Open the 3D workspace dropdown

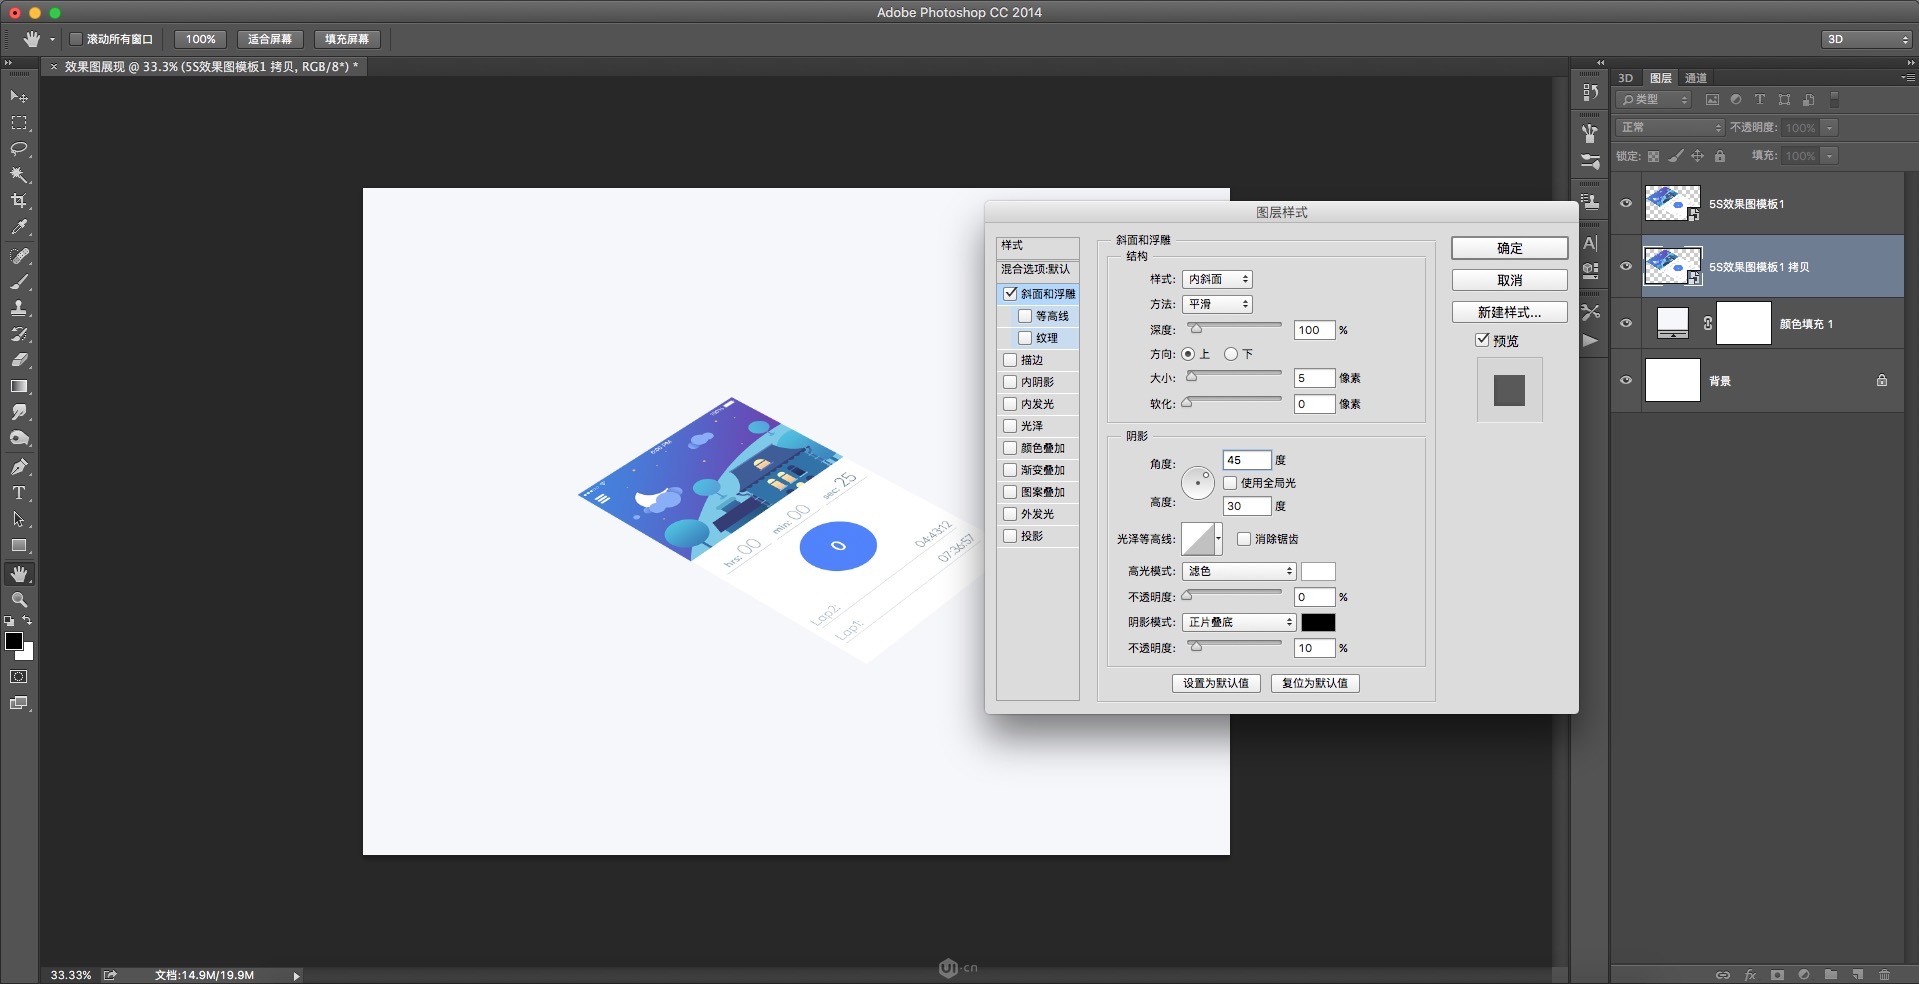(x=1866, y=39)
